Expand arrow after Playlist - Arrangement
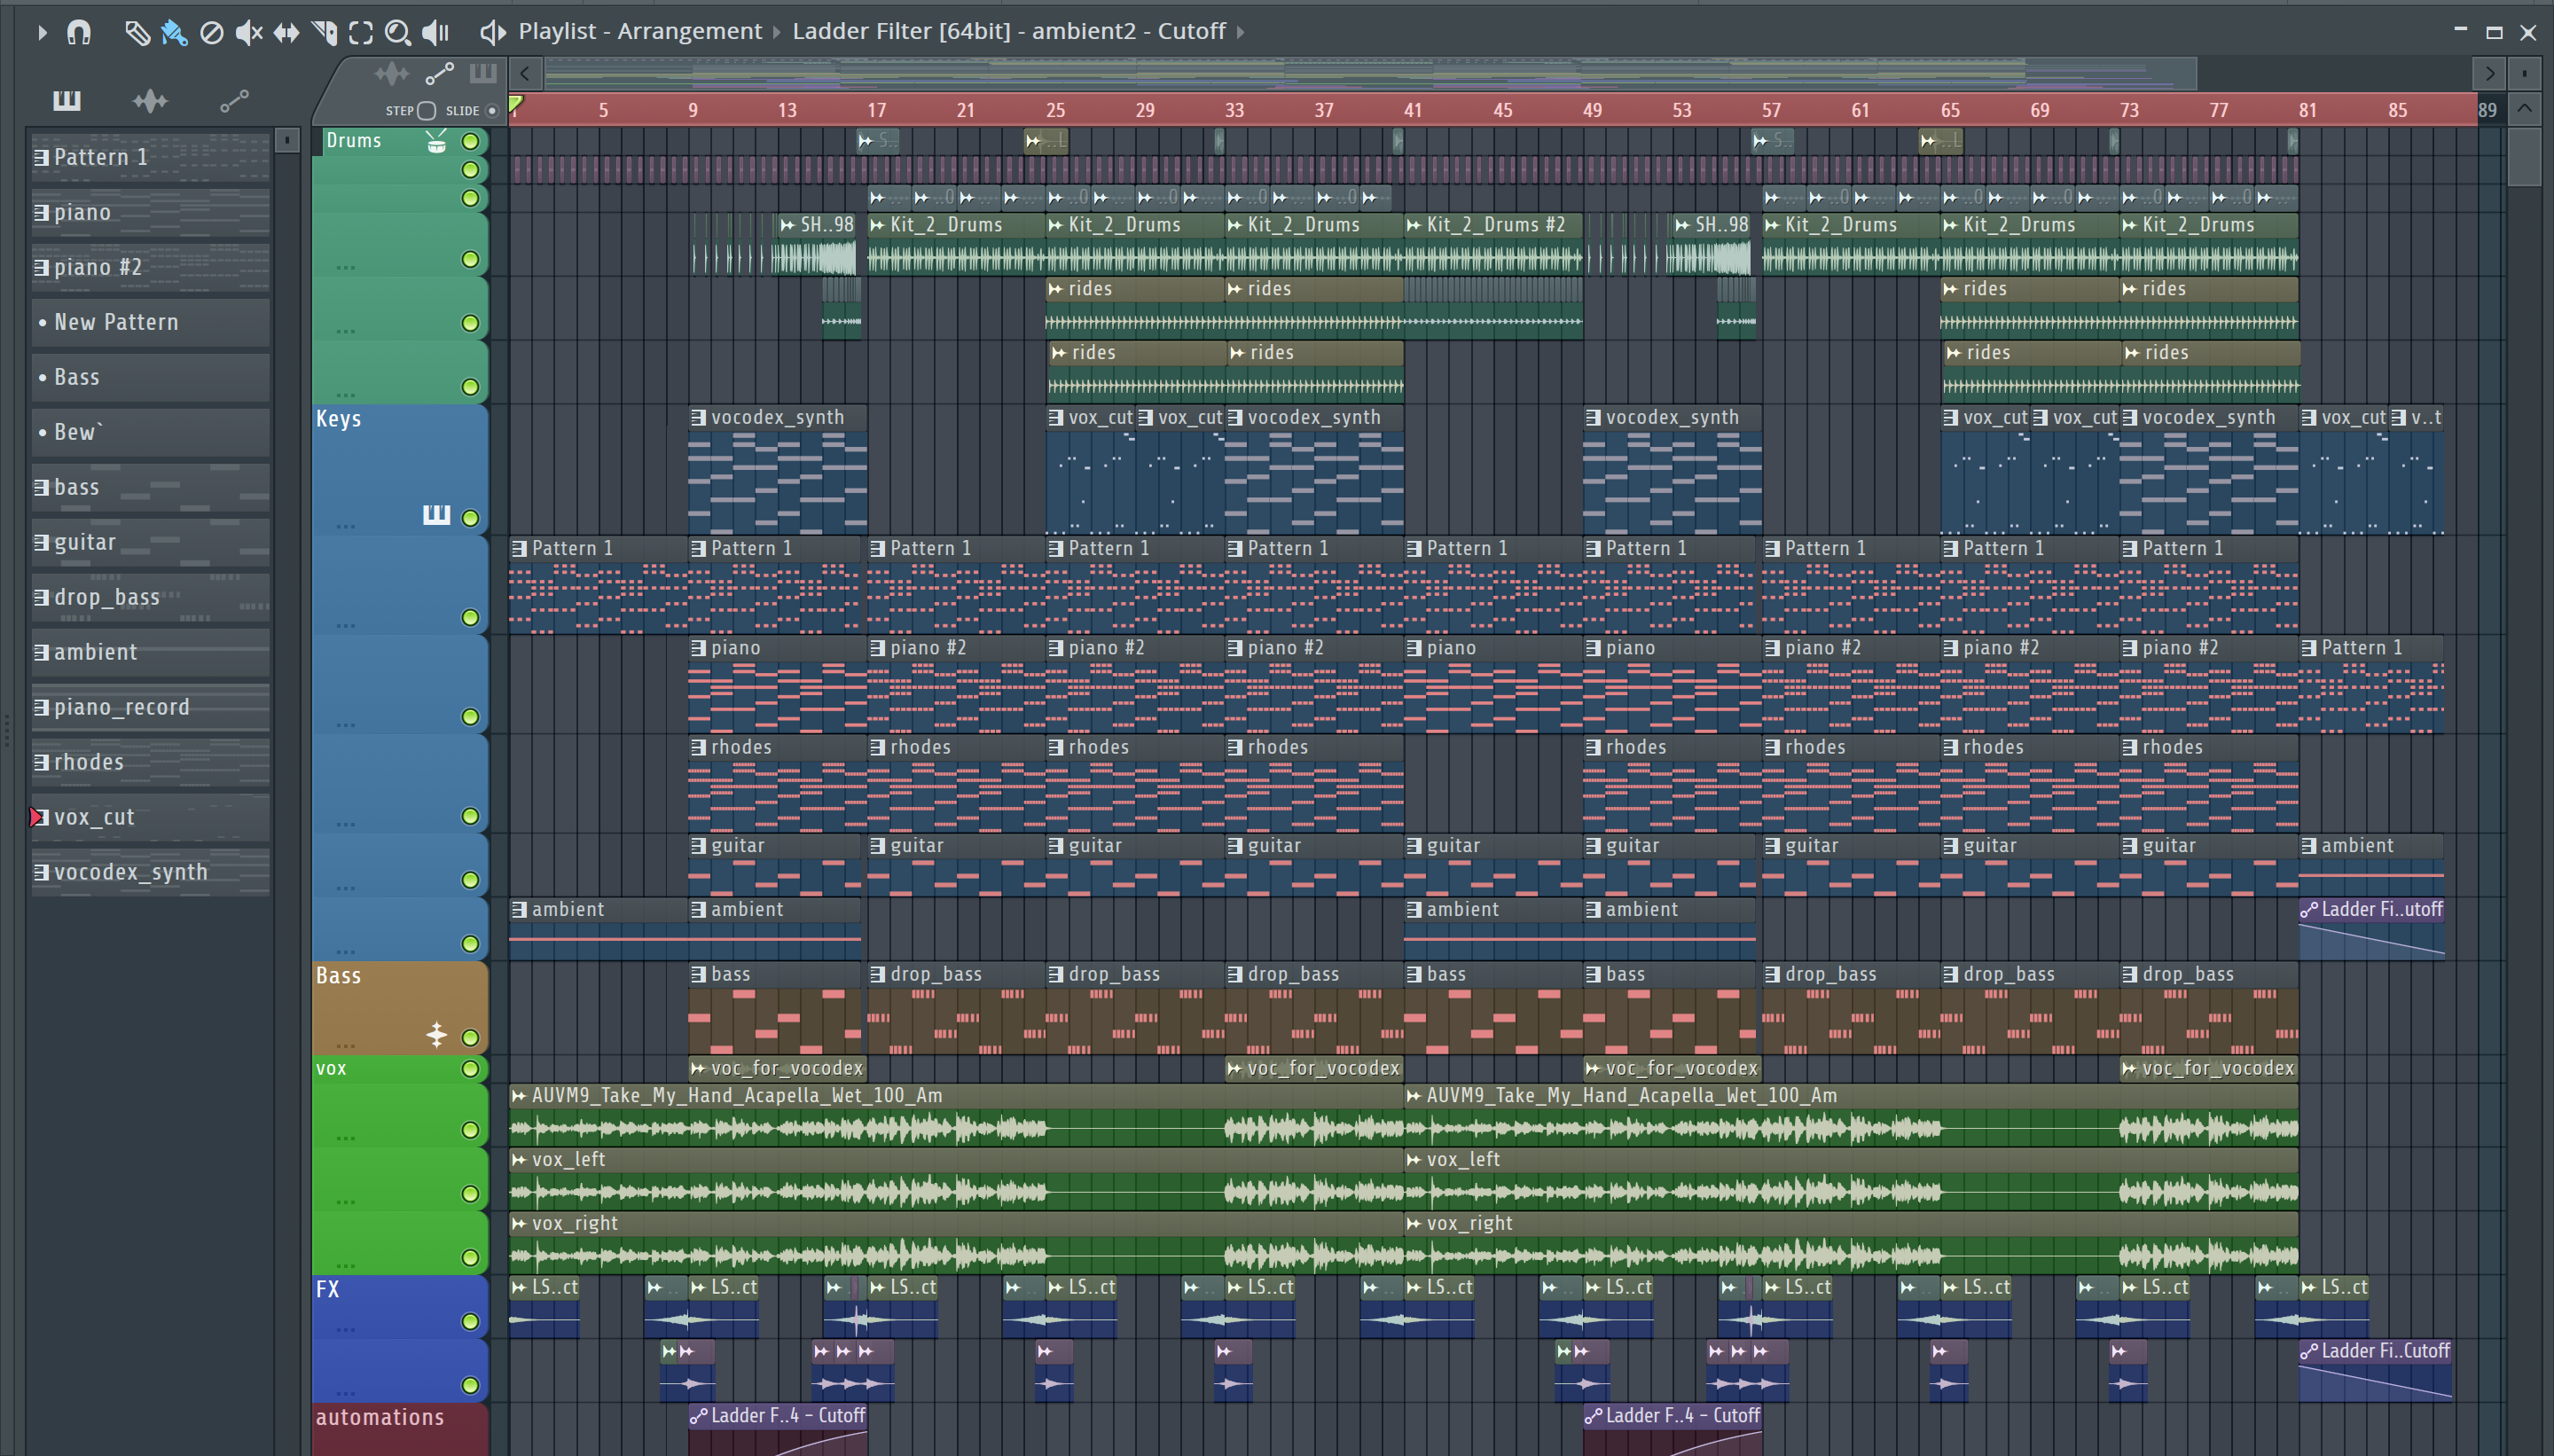 pyautogui.click(x=776, y=32)
